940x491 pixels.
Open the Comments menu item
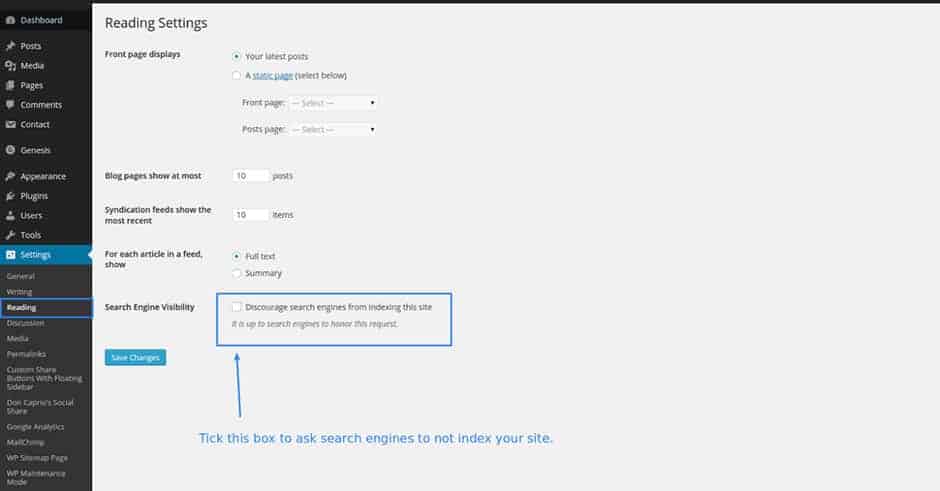pyautogui.click(x=46, y=105)
